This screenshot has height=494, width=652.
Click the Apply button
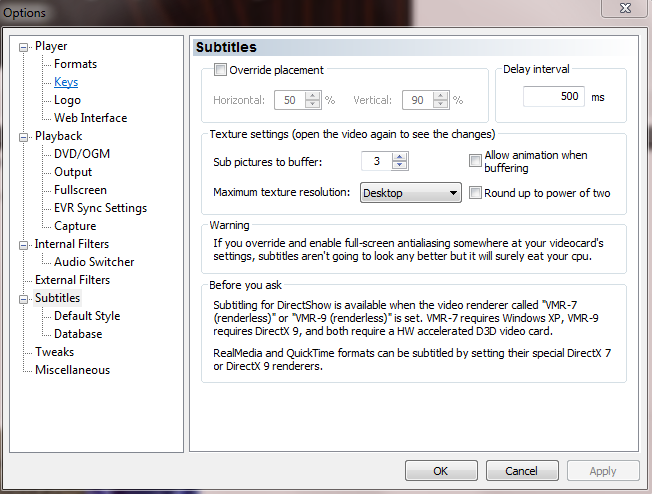[603, 471]
